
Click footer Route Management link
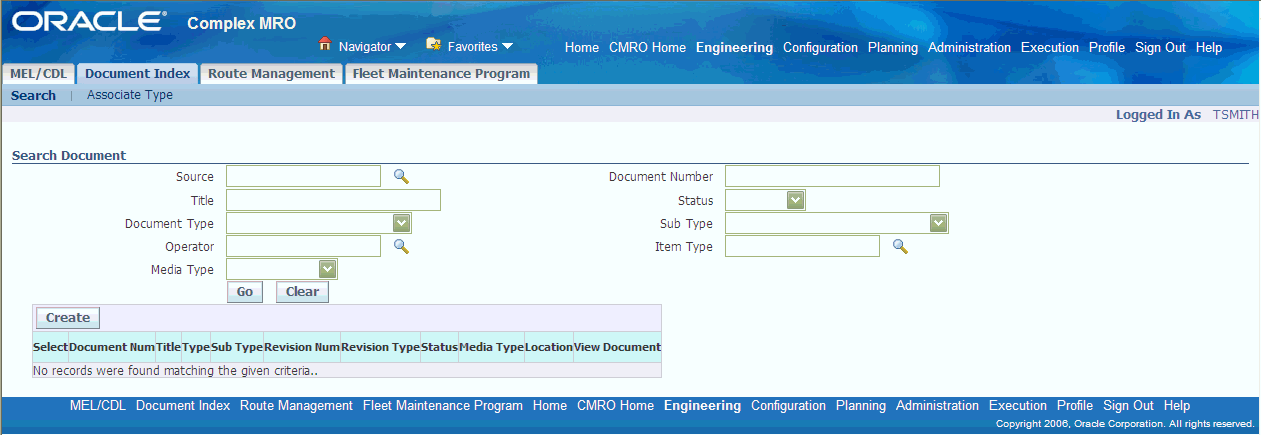tap(296, 406)
